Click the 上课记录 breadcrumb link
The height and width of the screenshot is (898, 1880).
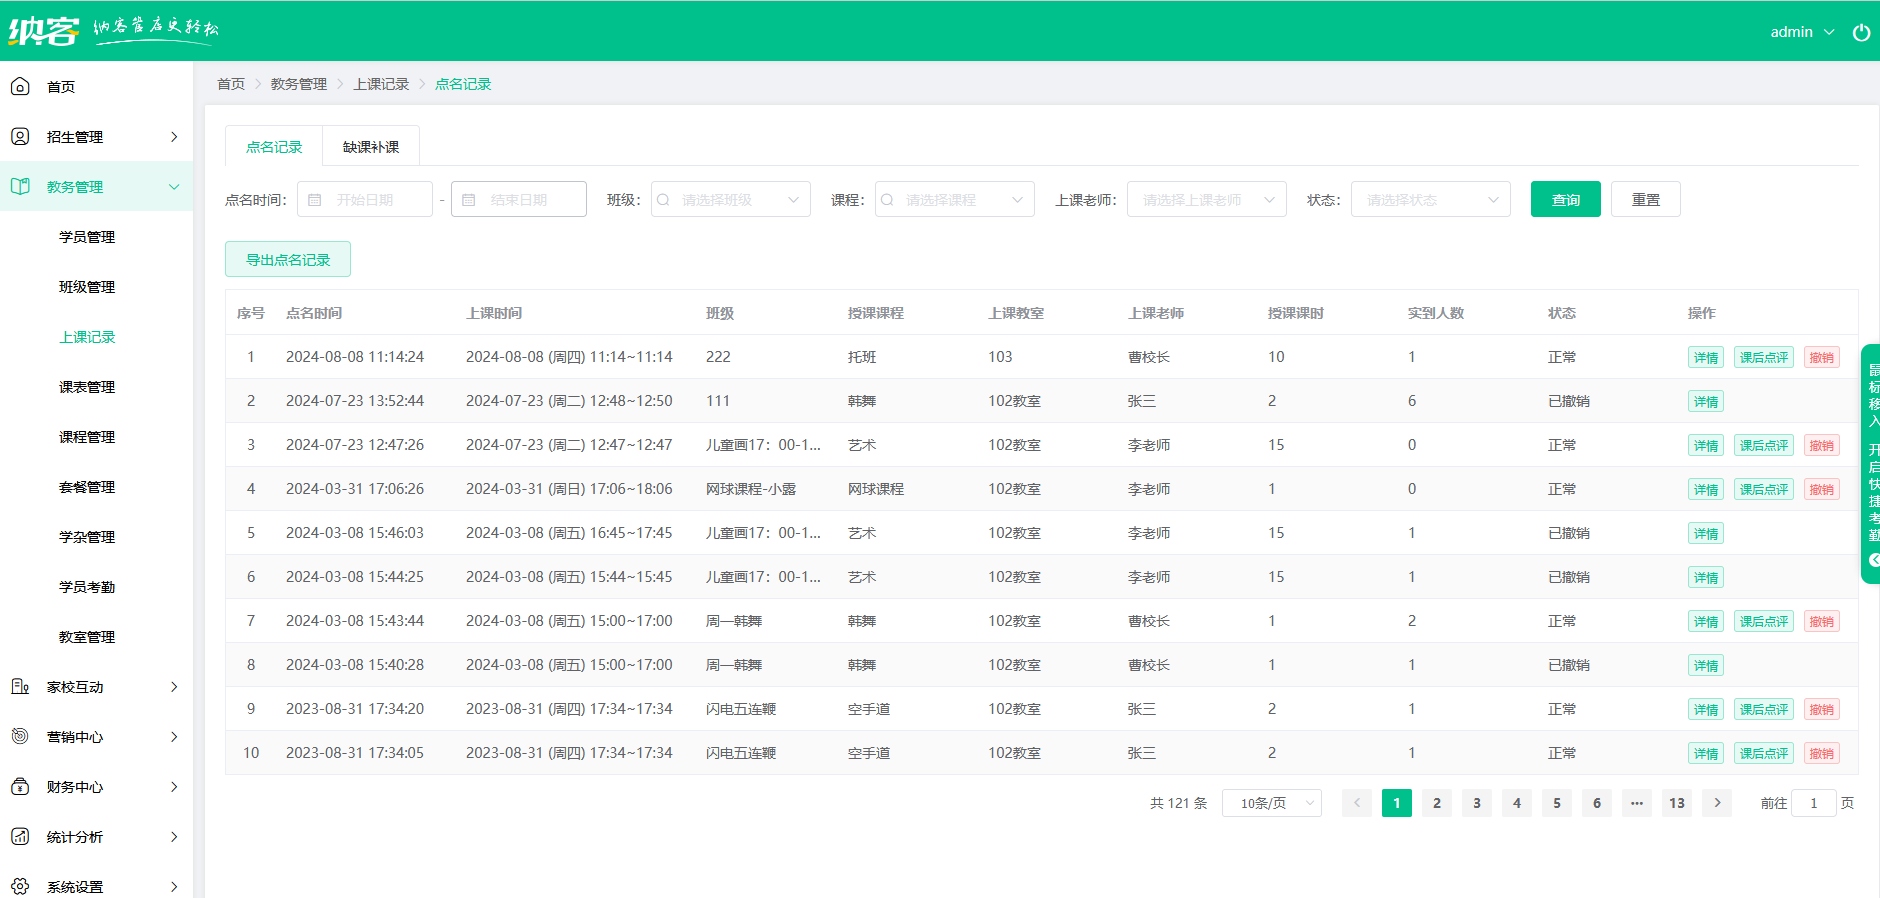click(381, 84)
